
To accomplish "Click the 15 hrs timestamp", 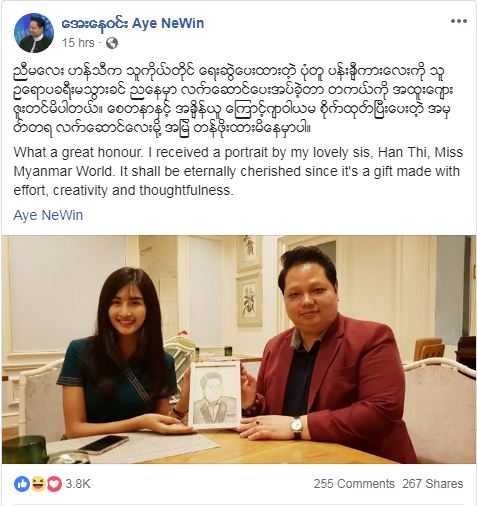I will [x=78, y=43].
